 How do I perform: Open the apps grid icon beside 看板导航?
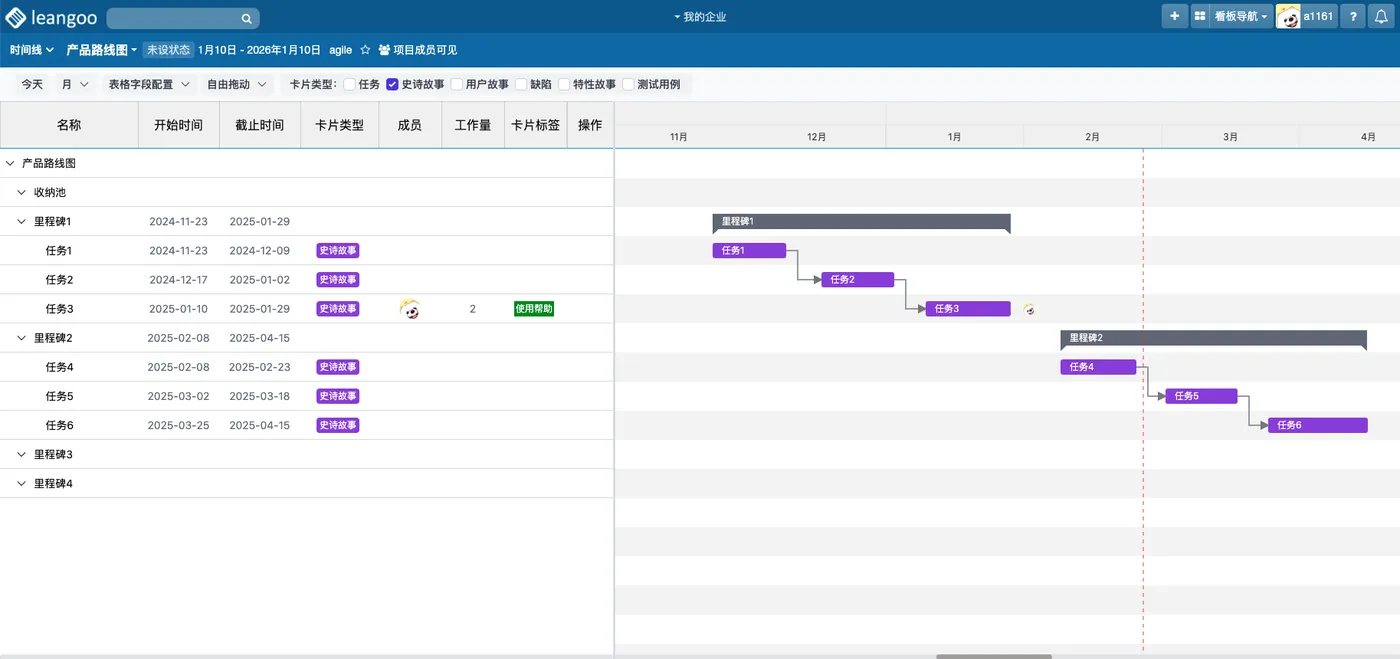pyautogui.click(x=1199, y=16)
